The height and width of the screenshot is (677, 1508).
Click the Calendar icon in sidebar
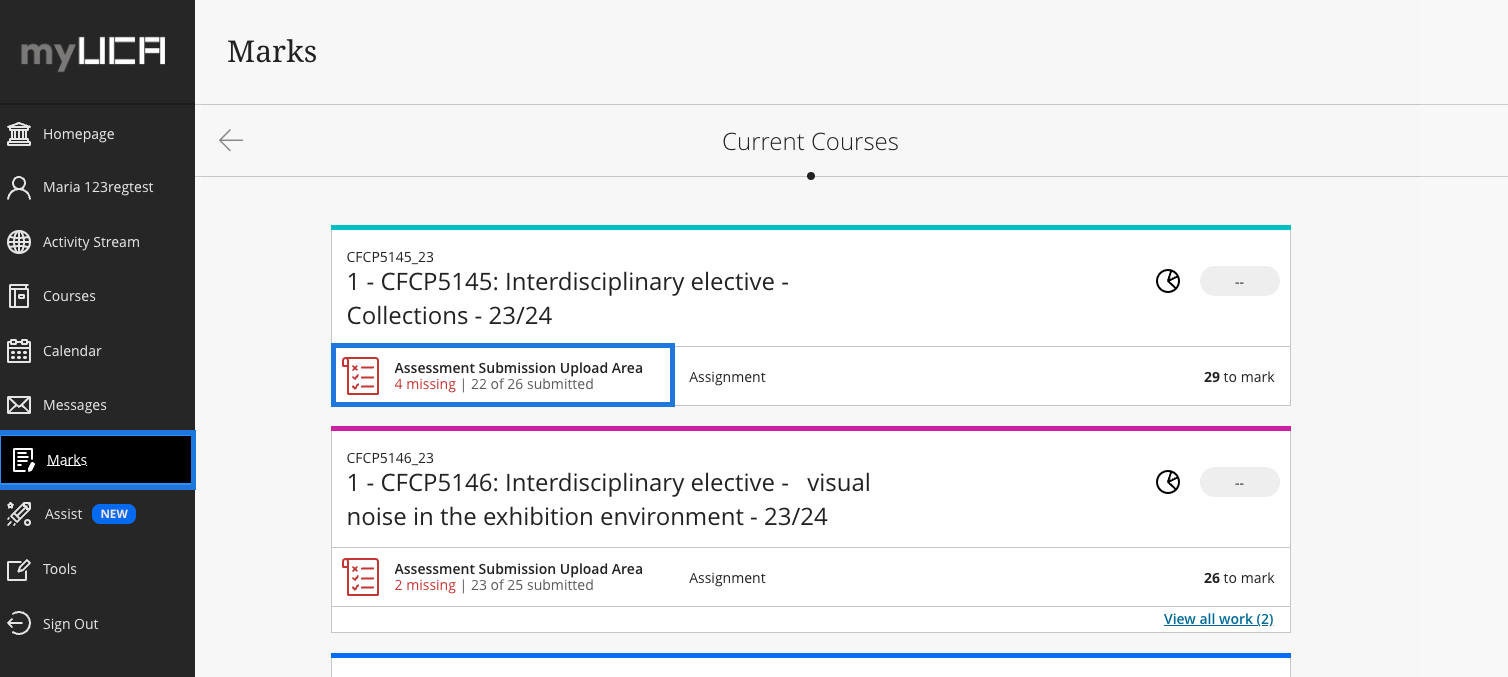pyautogui.click(x=19, y=351)
